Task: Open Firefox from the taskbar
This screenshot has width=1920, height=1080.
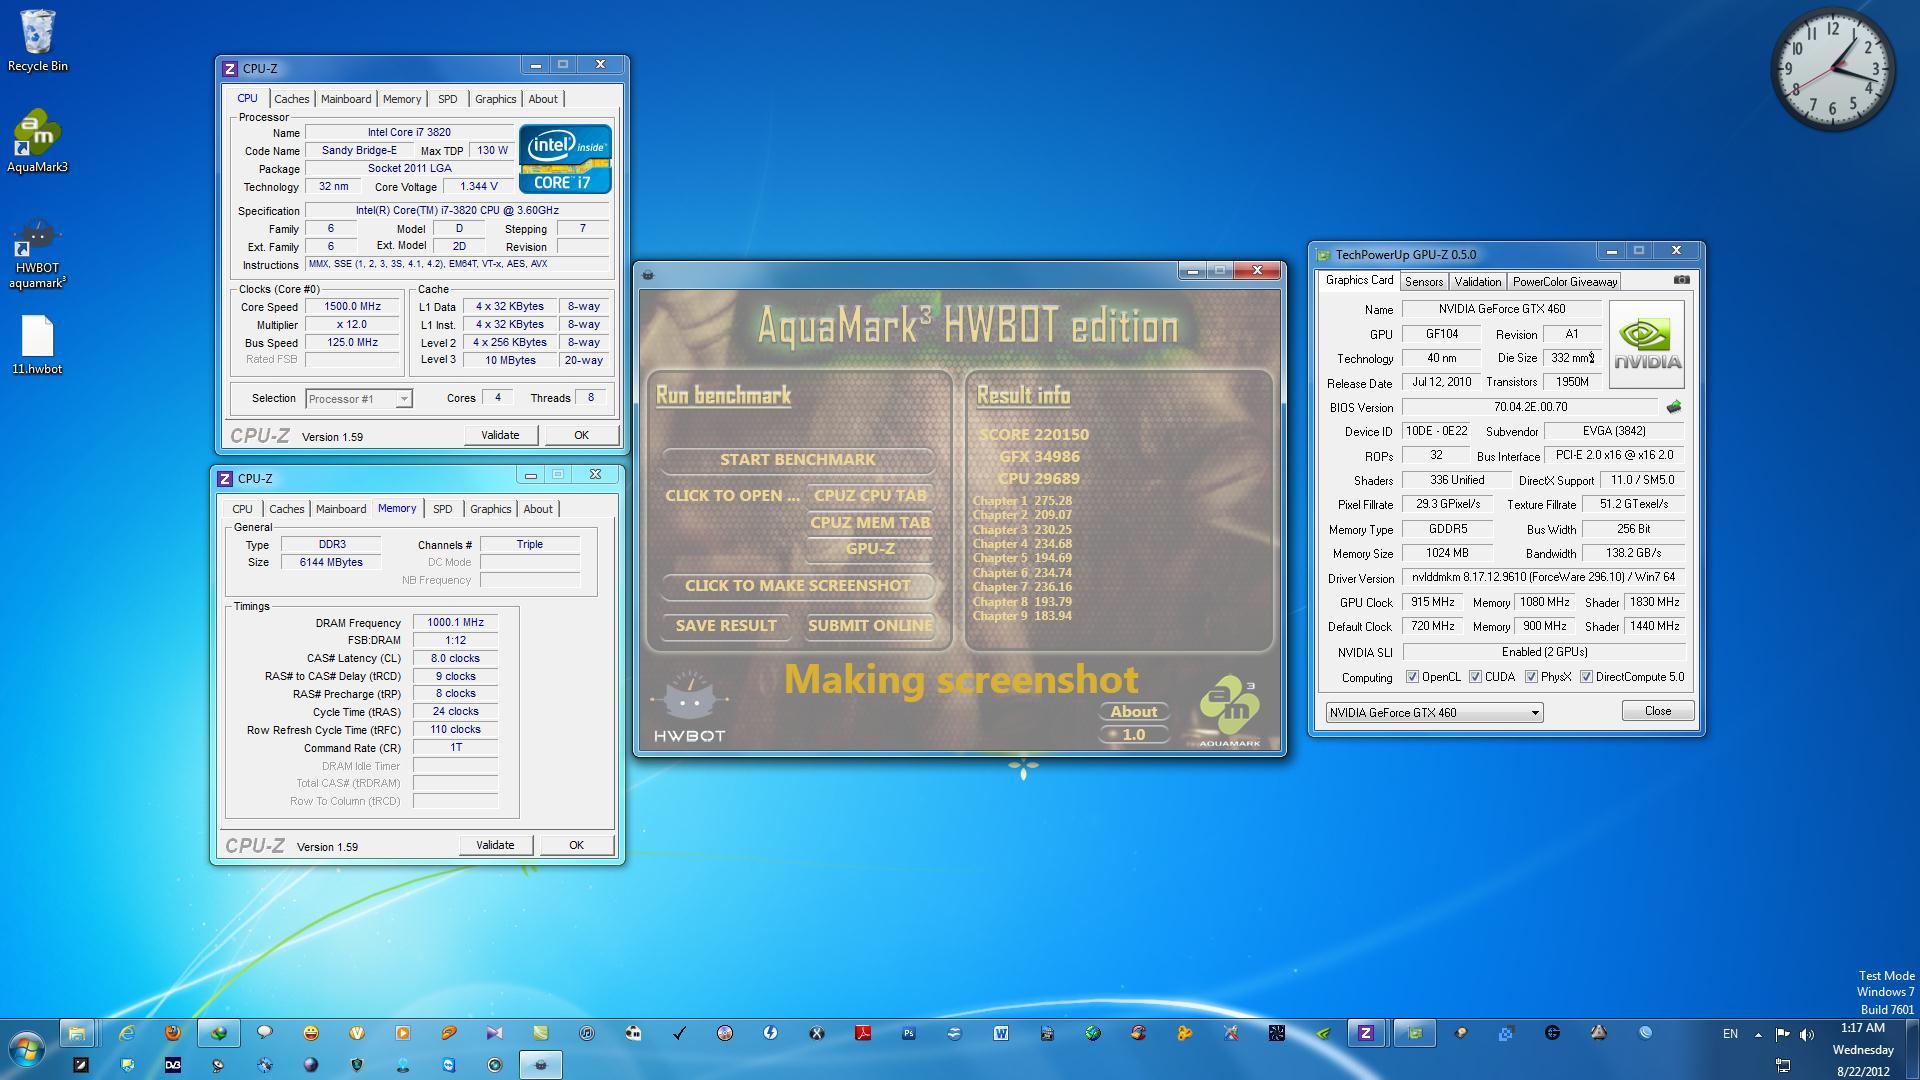Action: pyautogui.click(x=173, y=1033)
